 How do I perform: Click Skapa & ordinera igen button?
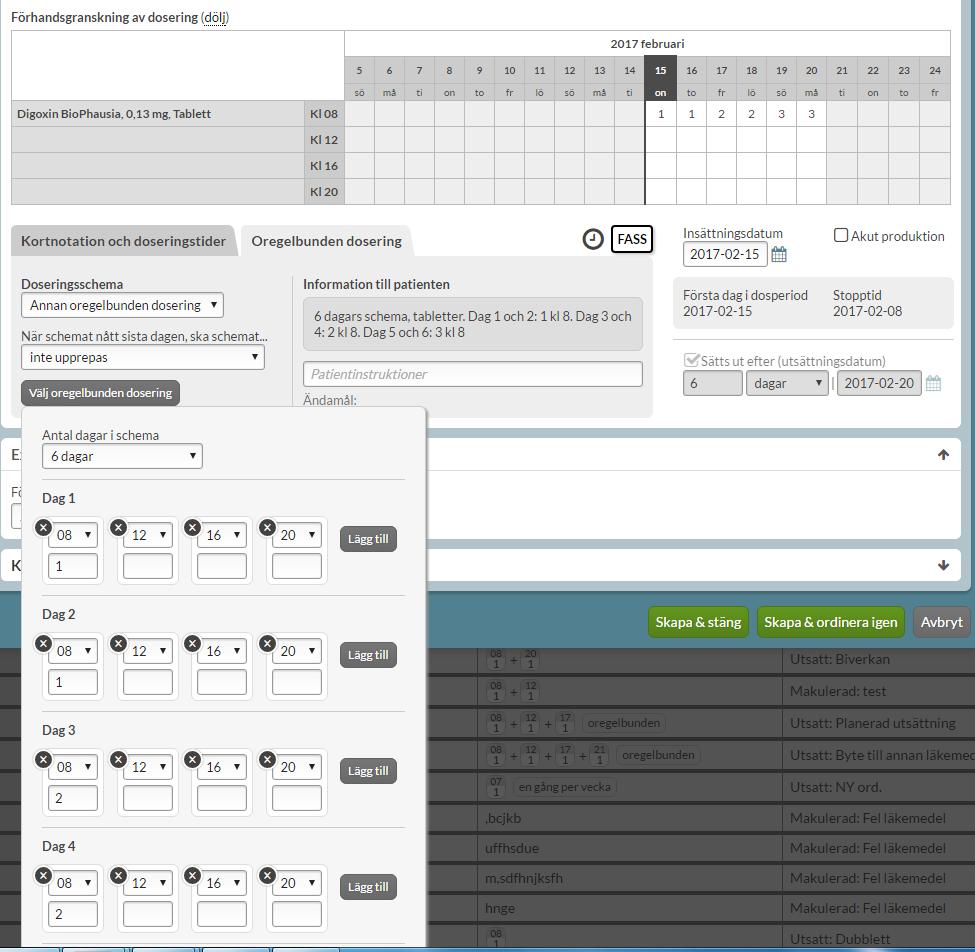click(x=831, y=622)
